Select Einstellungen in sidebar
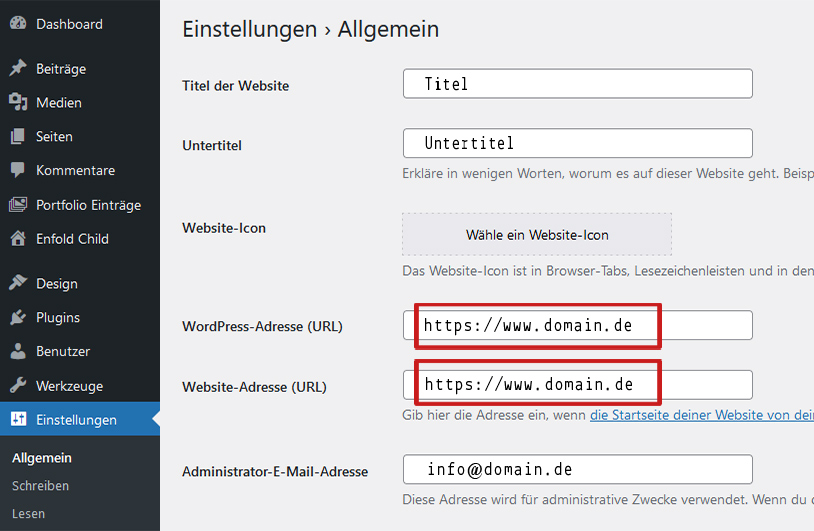This screenshot has height=531, width=814. (80, 419)
